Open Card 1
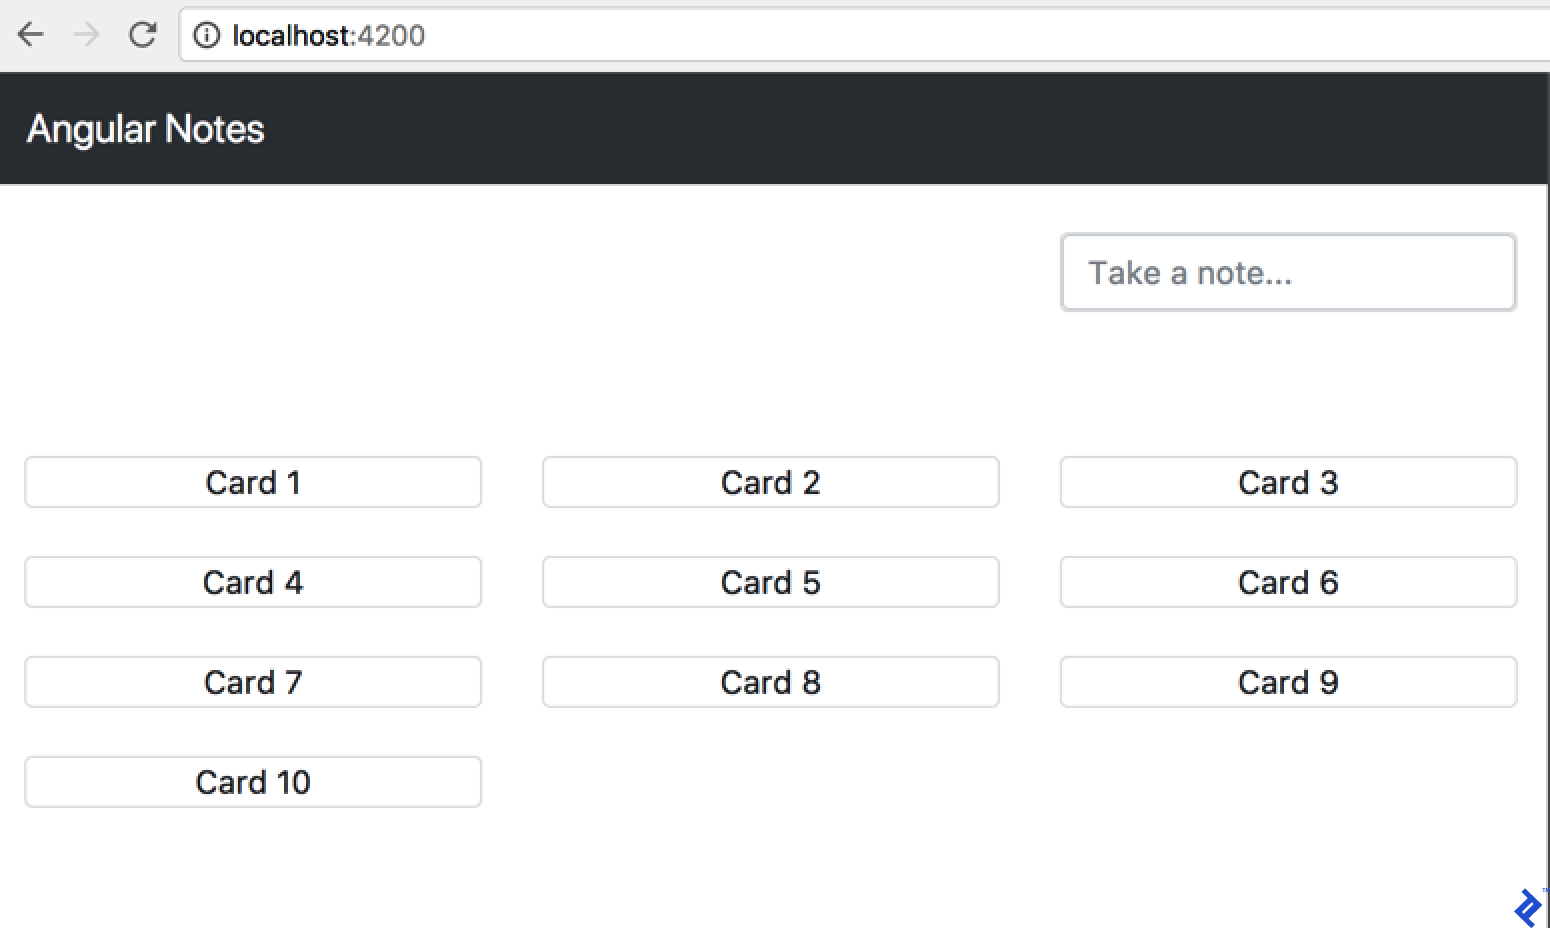Viewport: 1550px width, 928px height. [253, 483]
